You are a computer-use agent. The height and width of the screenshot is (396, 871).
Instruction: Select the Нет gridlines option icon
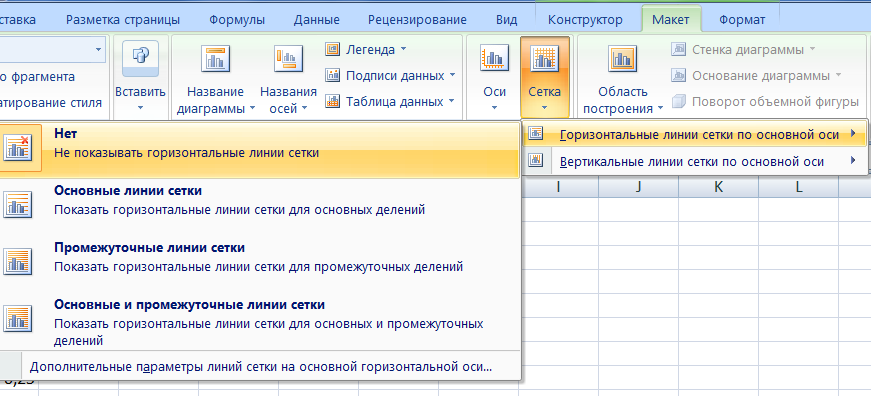click(x=18, y=148)
